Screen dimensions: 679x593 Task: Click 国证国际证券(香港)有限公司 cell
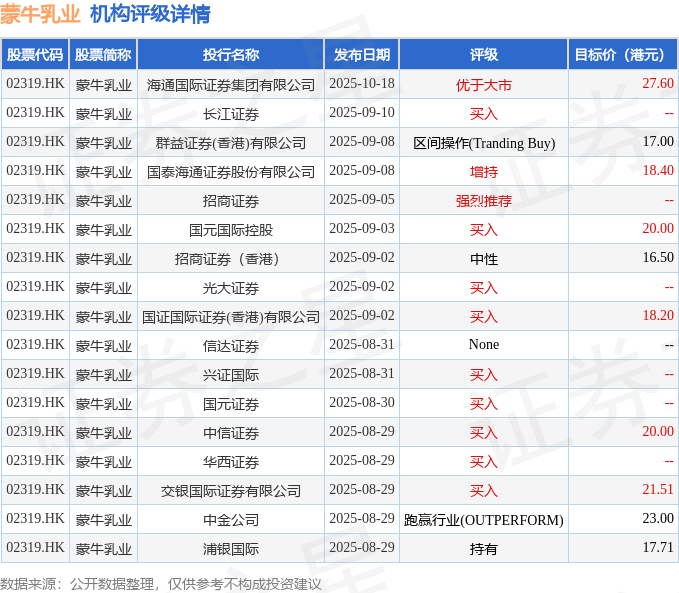click(231, 317)
